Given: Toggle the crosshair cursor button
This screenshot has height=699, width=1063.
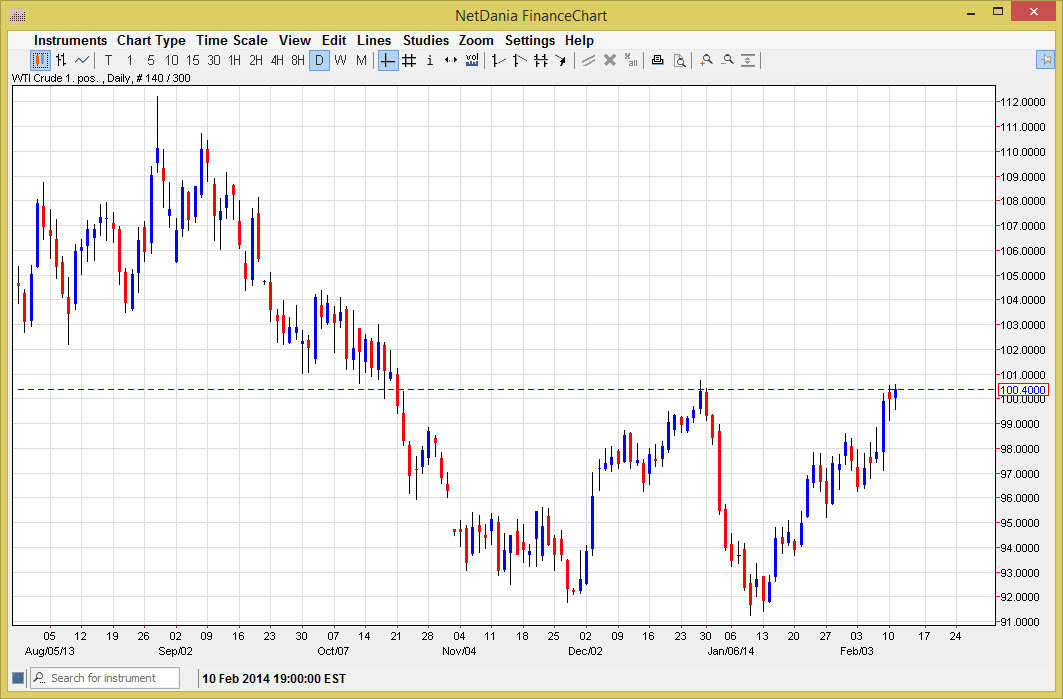Looking at the screenshot, I should 388,60.
